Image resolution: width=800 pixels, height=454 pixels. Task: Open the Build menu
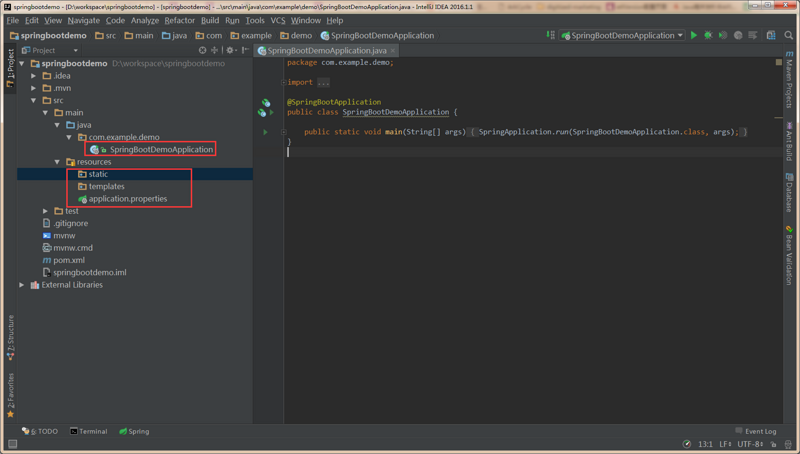point(210,20)
